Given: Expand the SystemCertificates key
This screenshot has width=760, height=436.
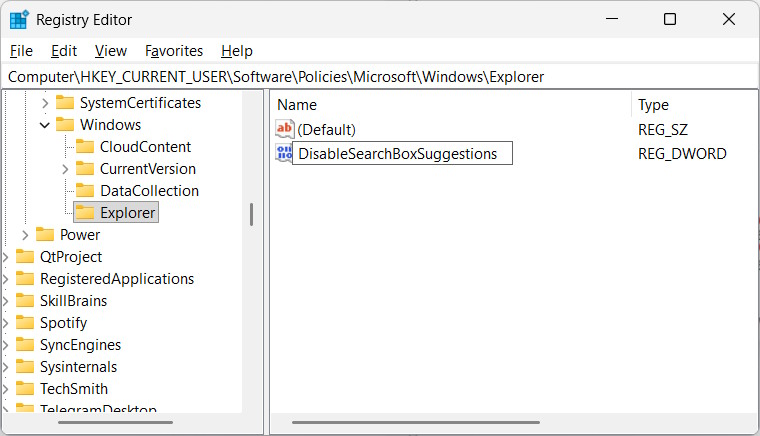Looking at the screenshot, I should coord(44,103).
